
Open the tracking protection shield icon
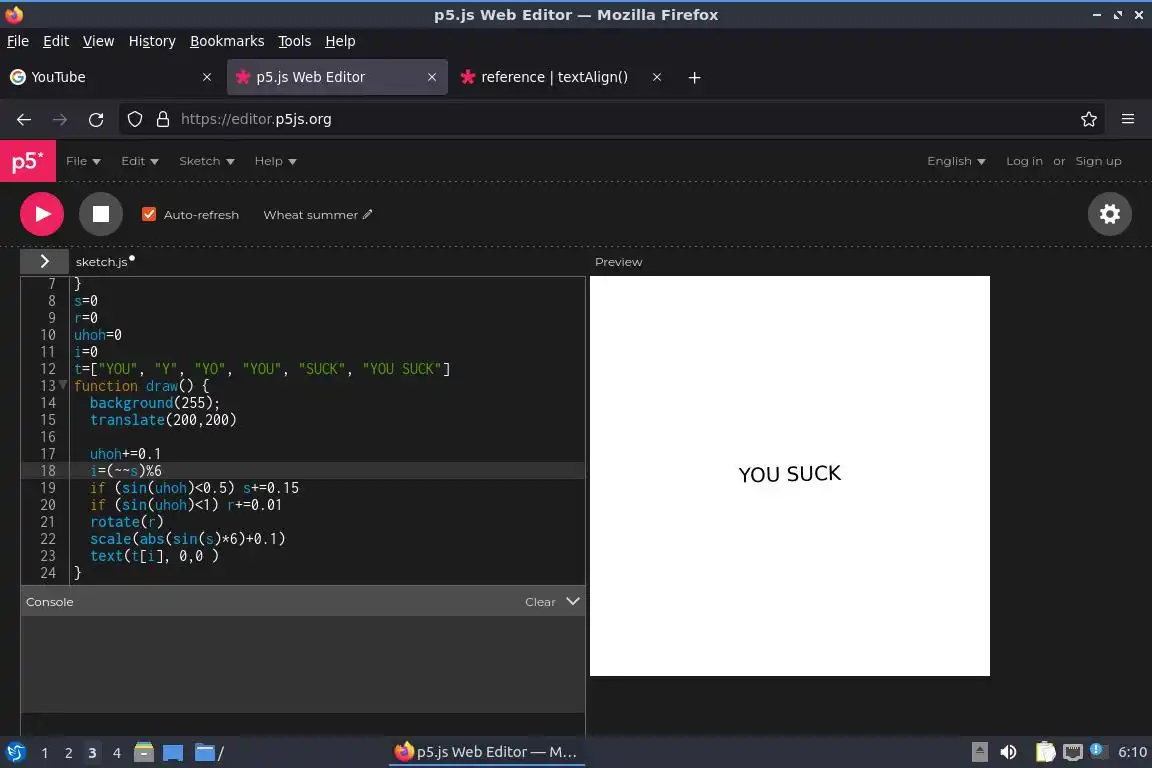[134, 119]
